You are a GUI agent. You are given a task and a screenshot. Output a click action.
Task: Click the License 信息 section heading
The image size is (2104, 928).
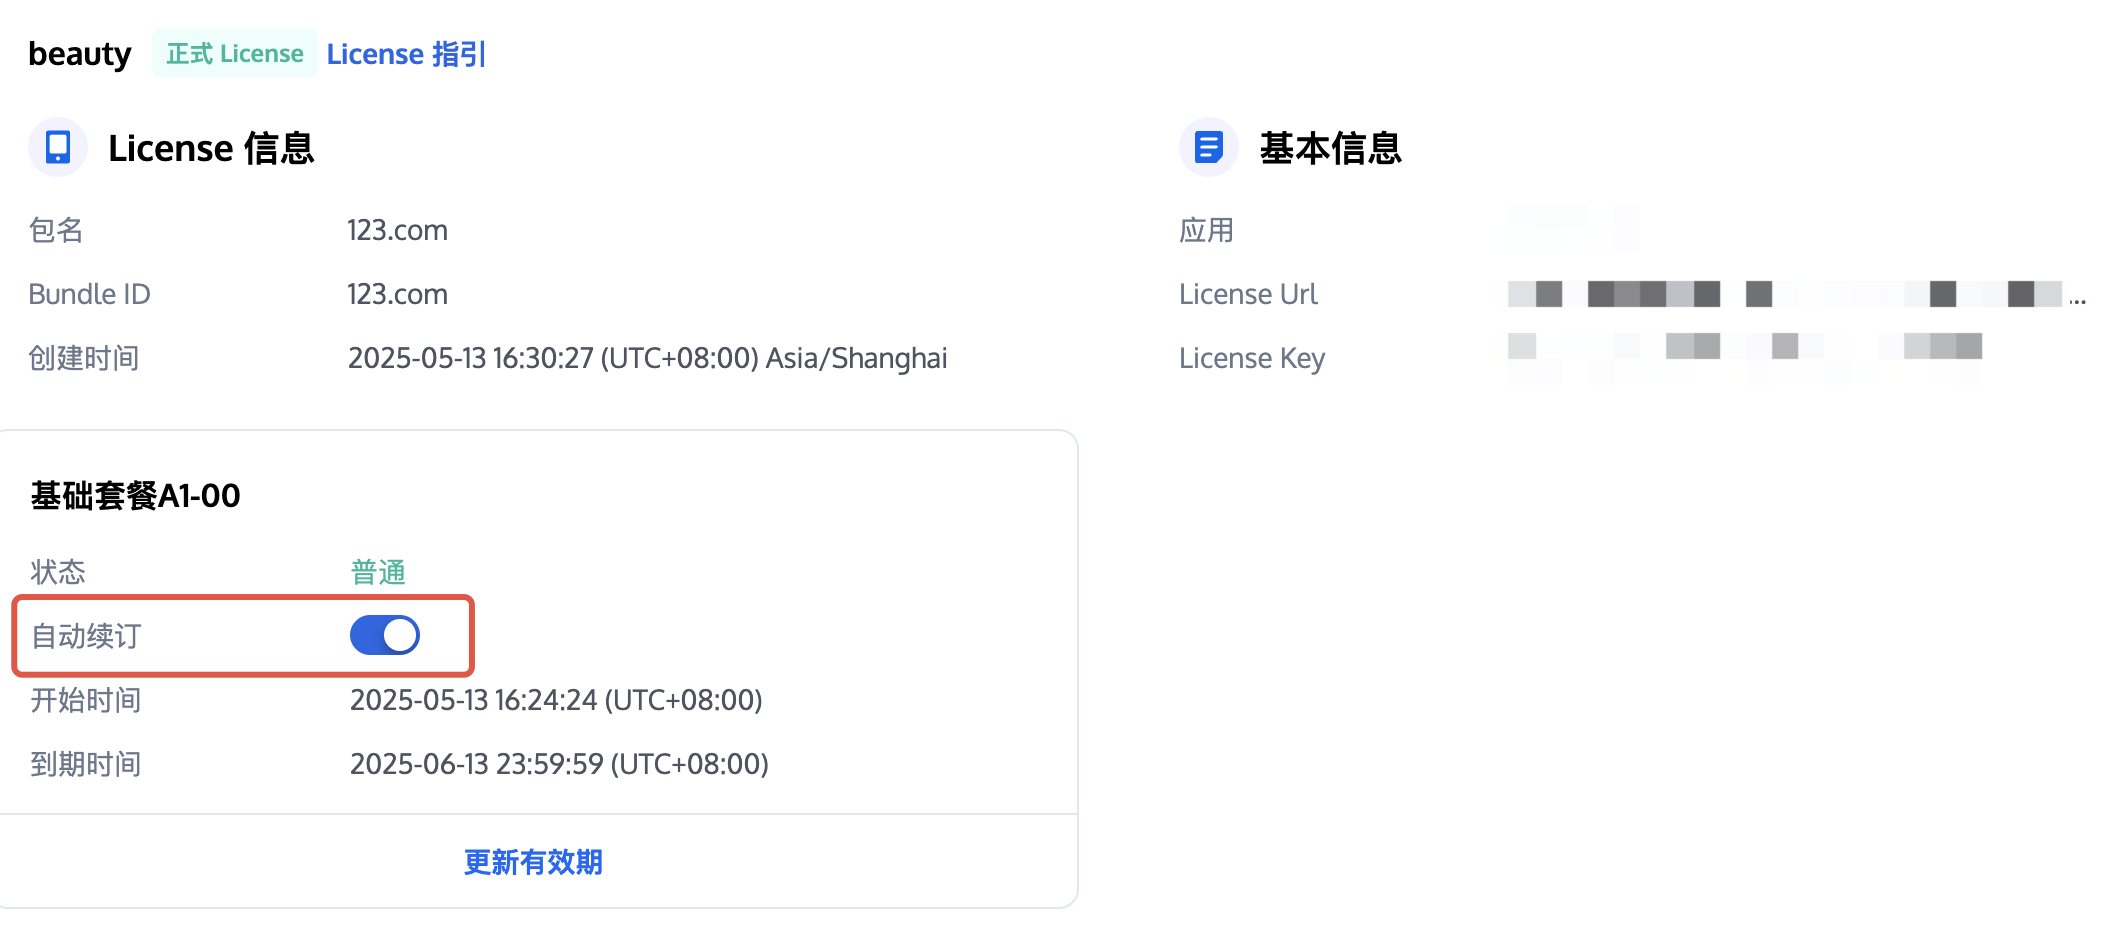pos(211,148)
